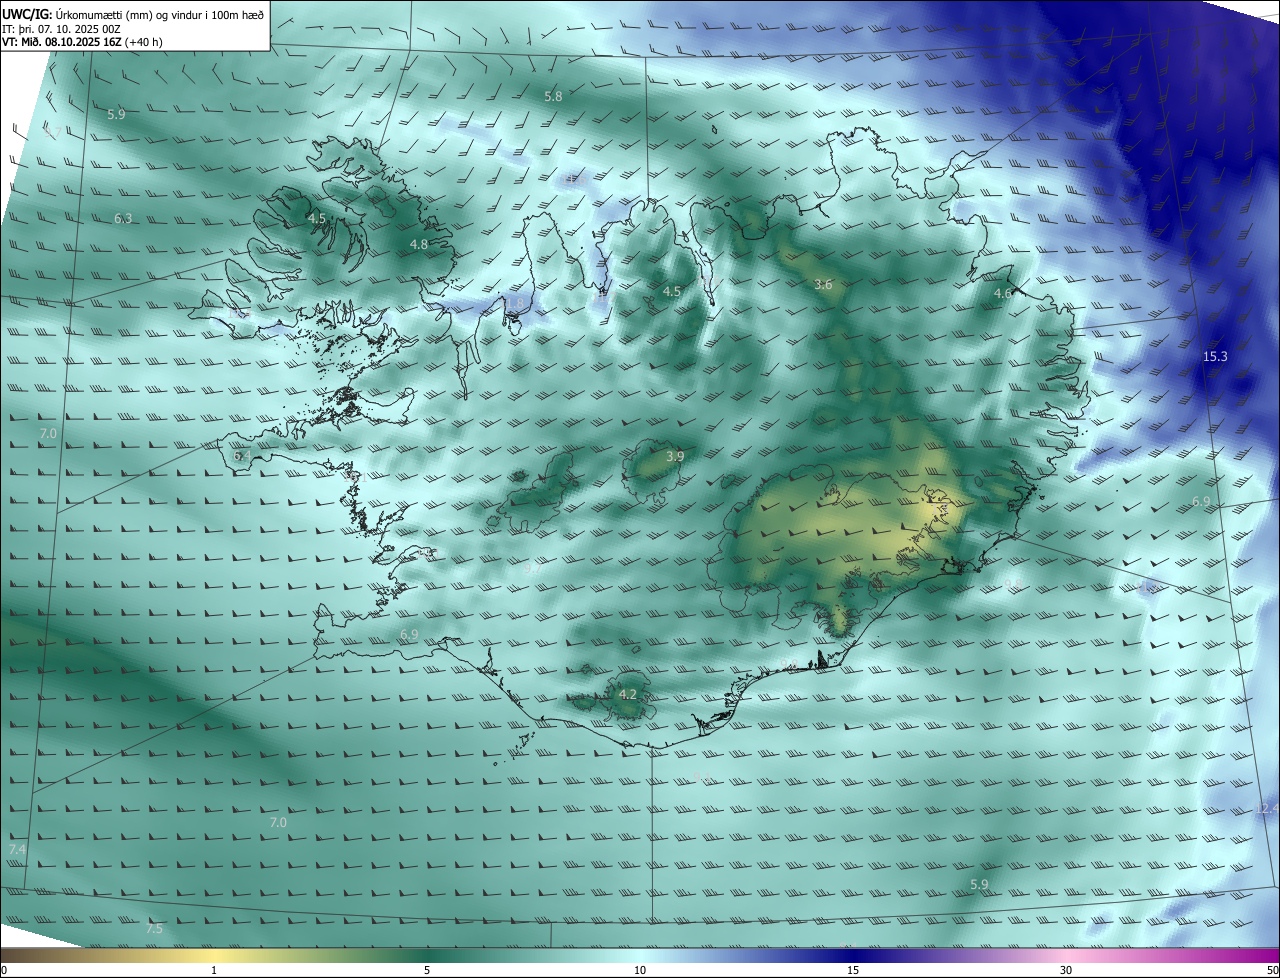The width and height of the screenshot is (1280, 978).
Task: Click the 5.8 value on the map
Action: [x=553, y=96]
